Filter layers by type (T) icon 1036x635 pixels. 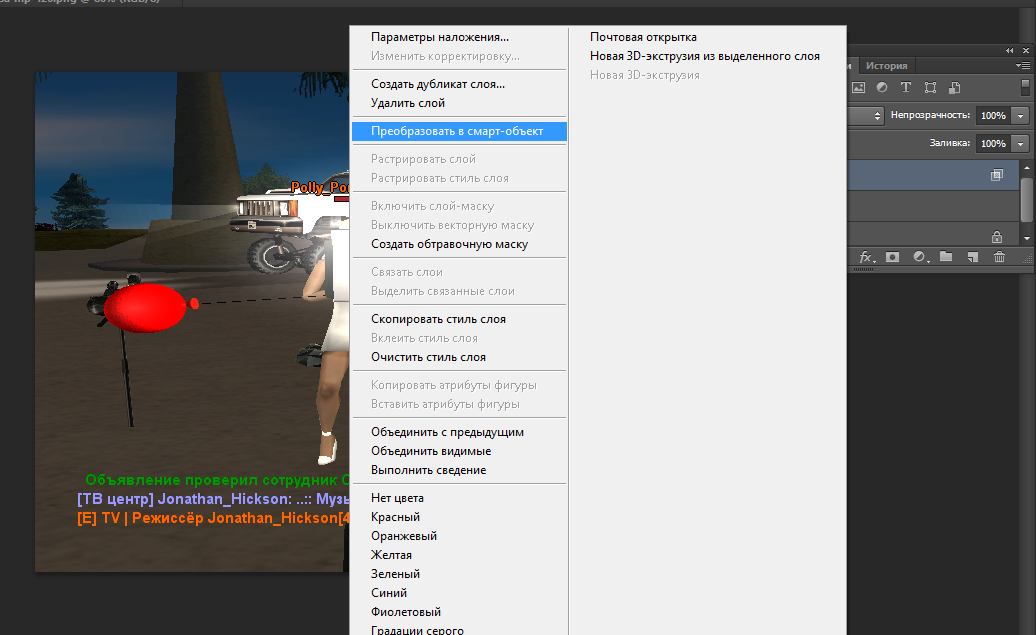906,87
